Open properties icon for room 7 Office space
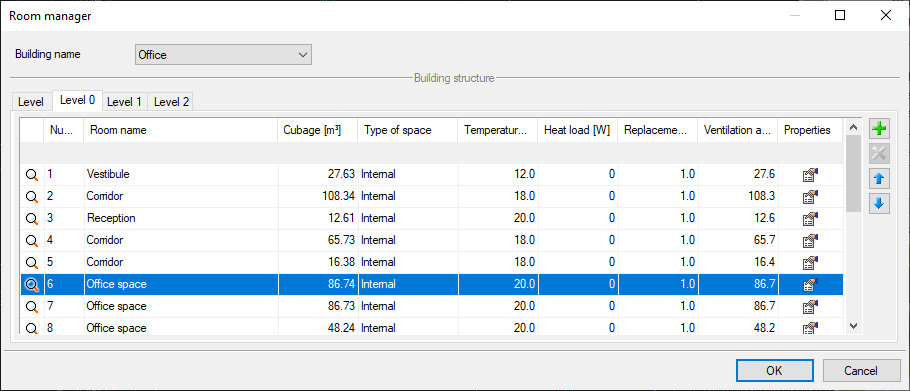Viewport: 910px width, 391px height. pyautogui.click(x=810, y=306)
